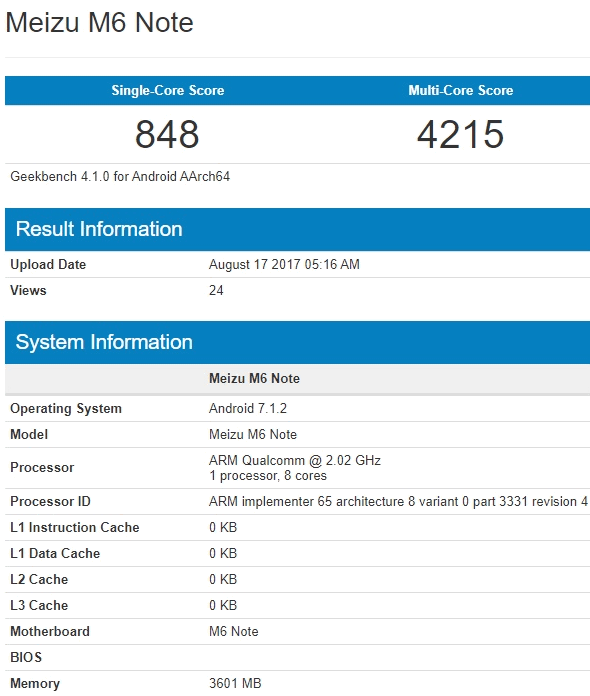Select the L3 Cache label
Viewport: 590px width, 696px height.
39,605
